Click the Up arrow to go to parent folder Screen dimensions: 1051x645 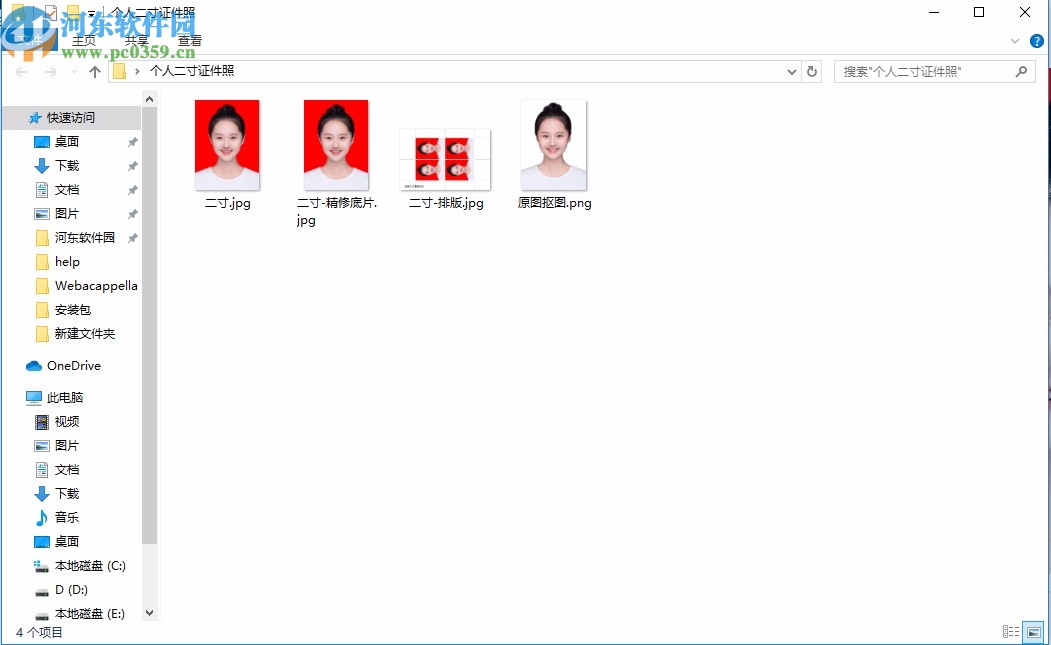pyautogui.click(x=95, y=71)
